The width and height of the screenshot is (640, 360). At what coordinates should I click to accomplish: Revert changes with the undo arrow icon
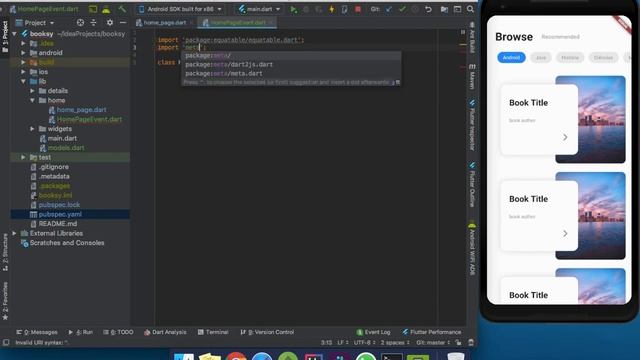tap(428, 9)
